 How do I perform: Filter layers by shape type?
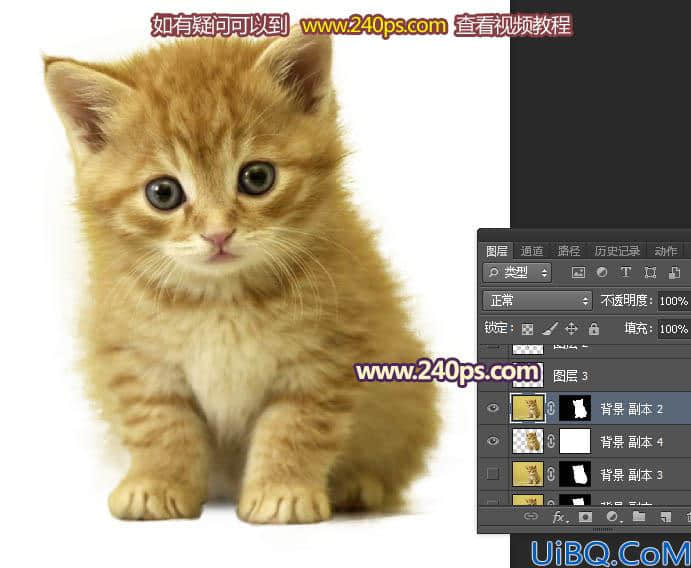tap(650, 273)
